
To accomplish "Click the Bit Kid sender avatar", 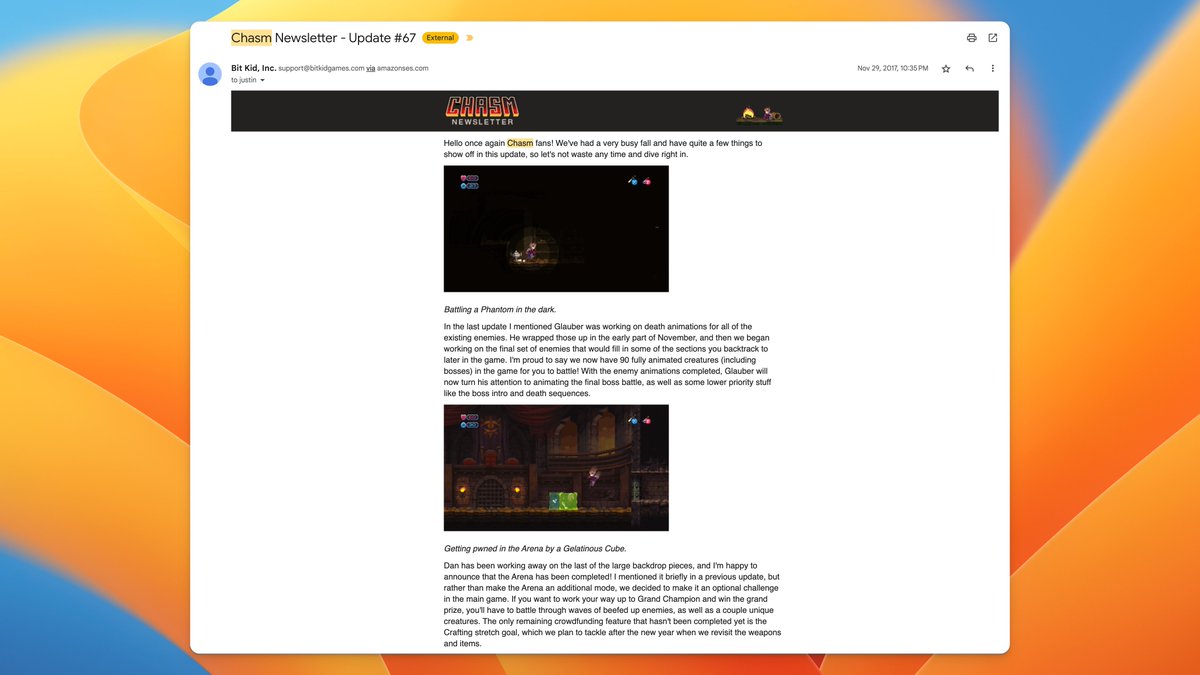I will click(x=210, y=74).
